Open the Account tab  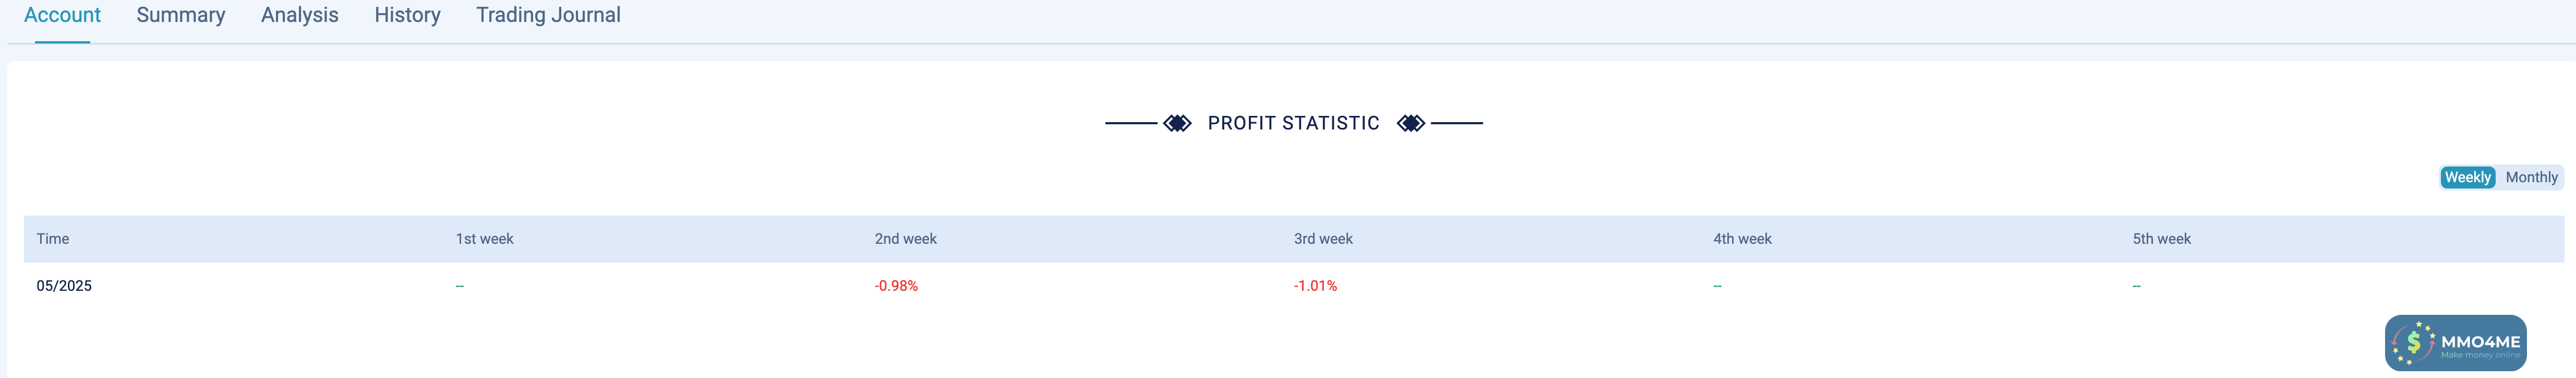pyautogui.click(x=62, y=15)
